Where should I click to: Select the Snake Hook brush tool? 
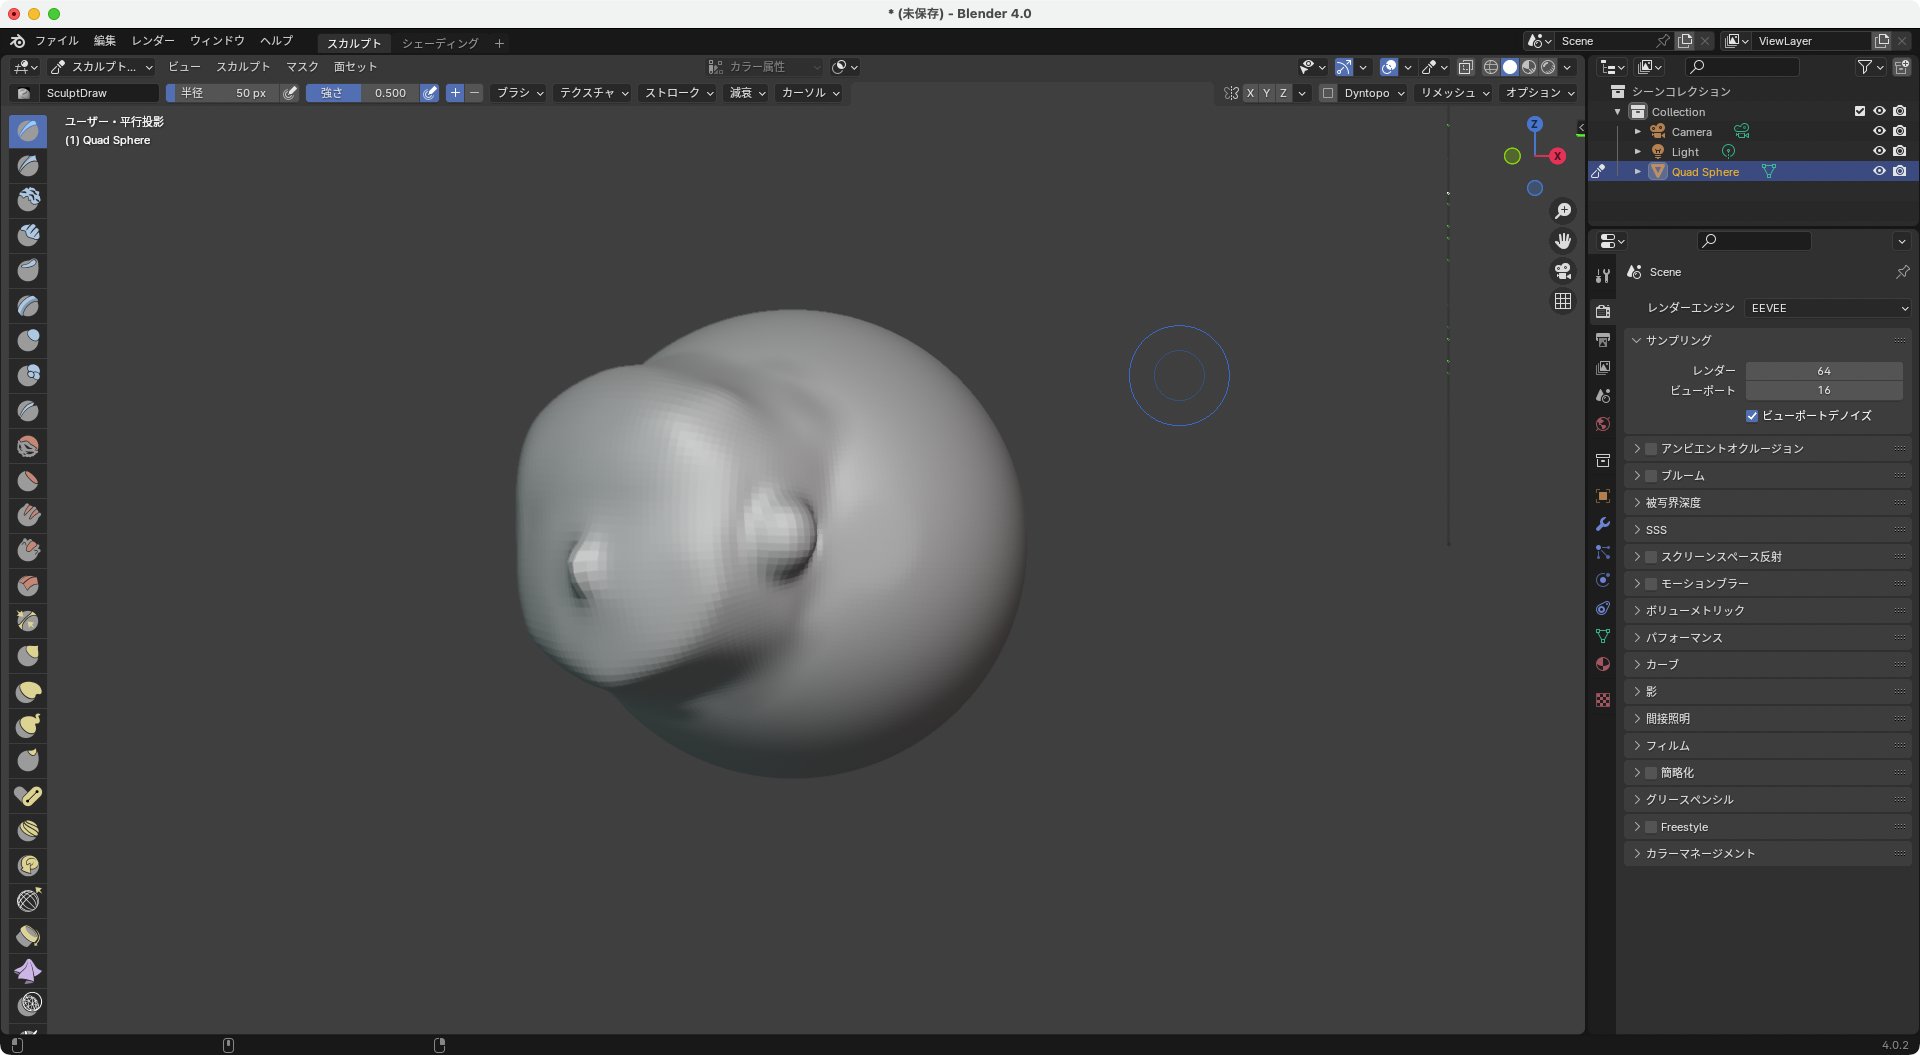point(28,725)
